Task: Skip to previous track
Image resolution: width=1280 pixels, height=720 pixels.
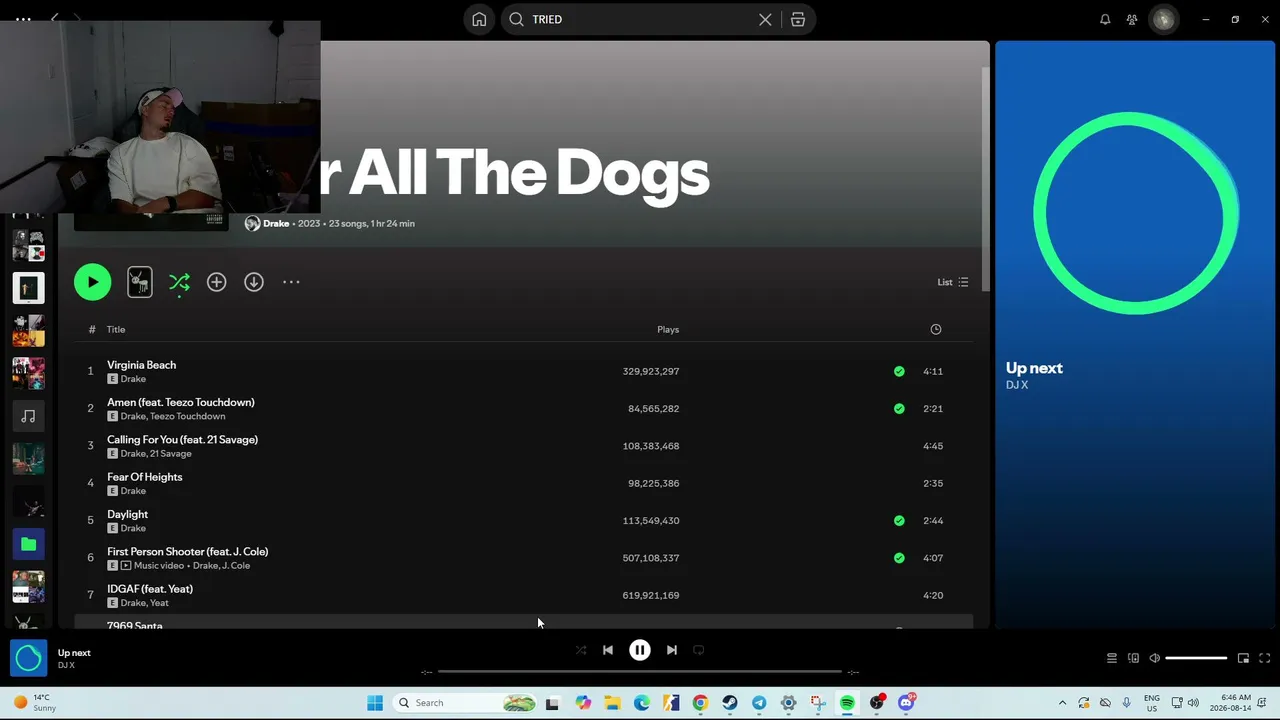Action: 608,650
